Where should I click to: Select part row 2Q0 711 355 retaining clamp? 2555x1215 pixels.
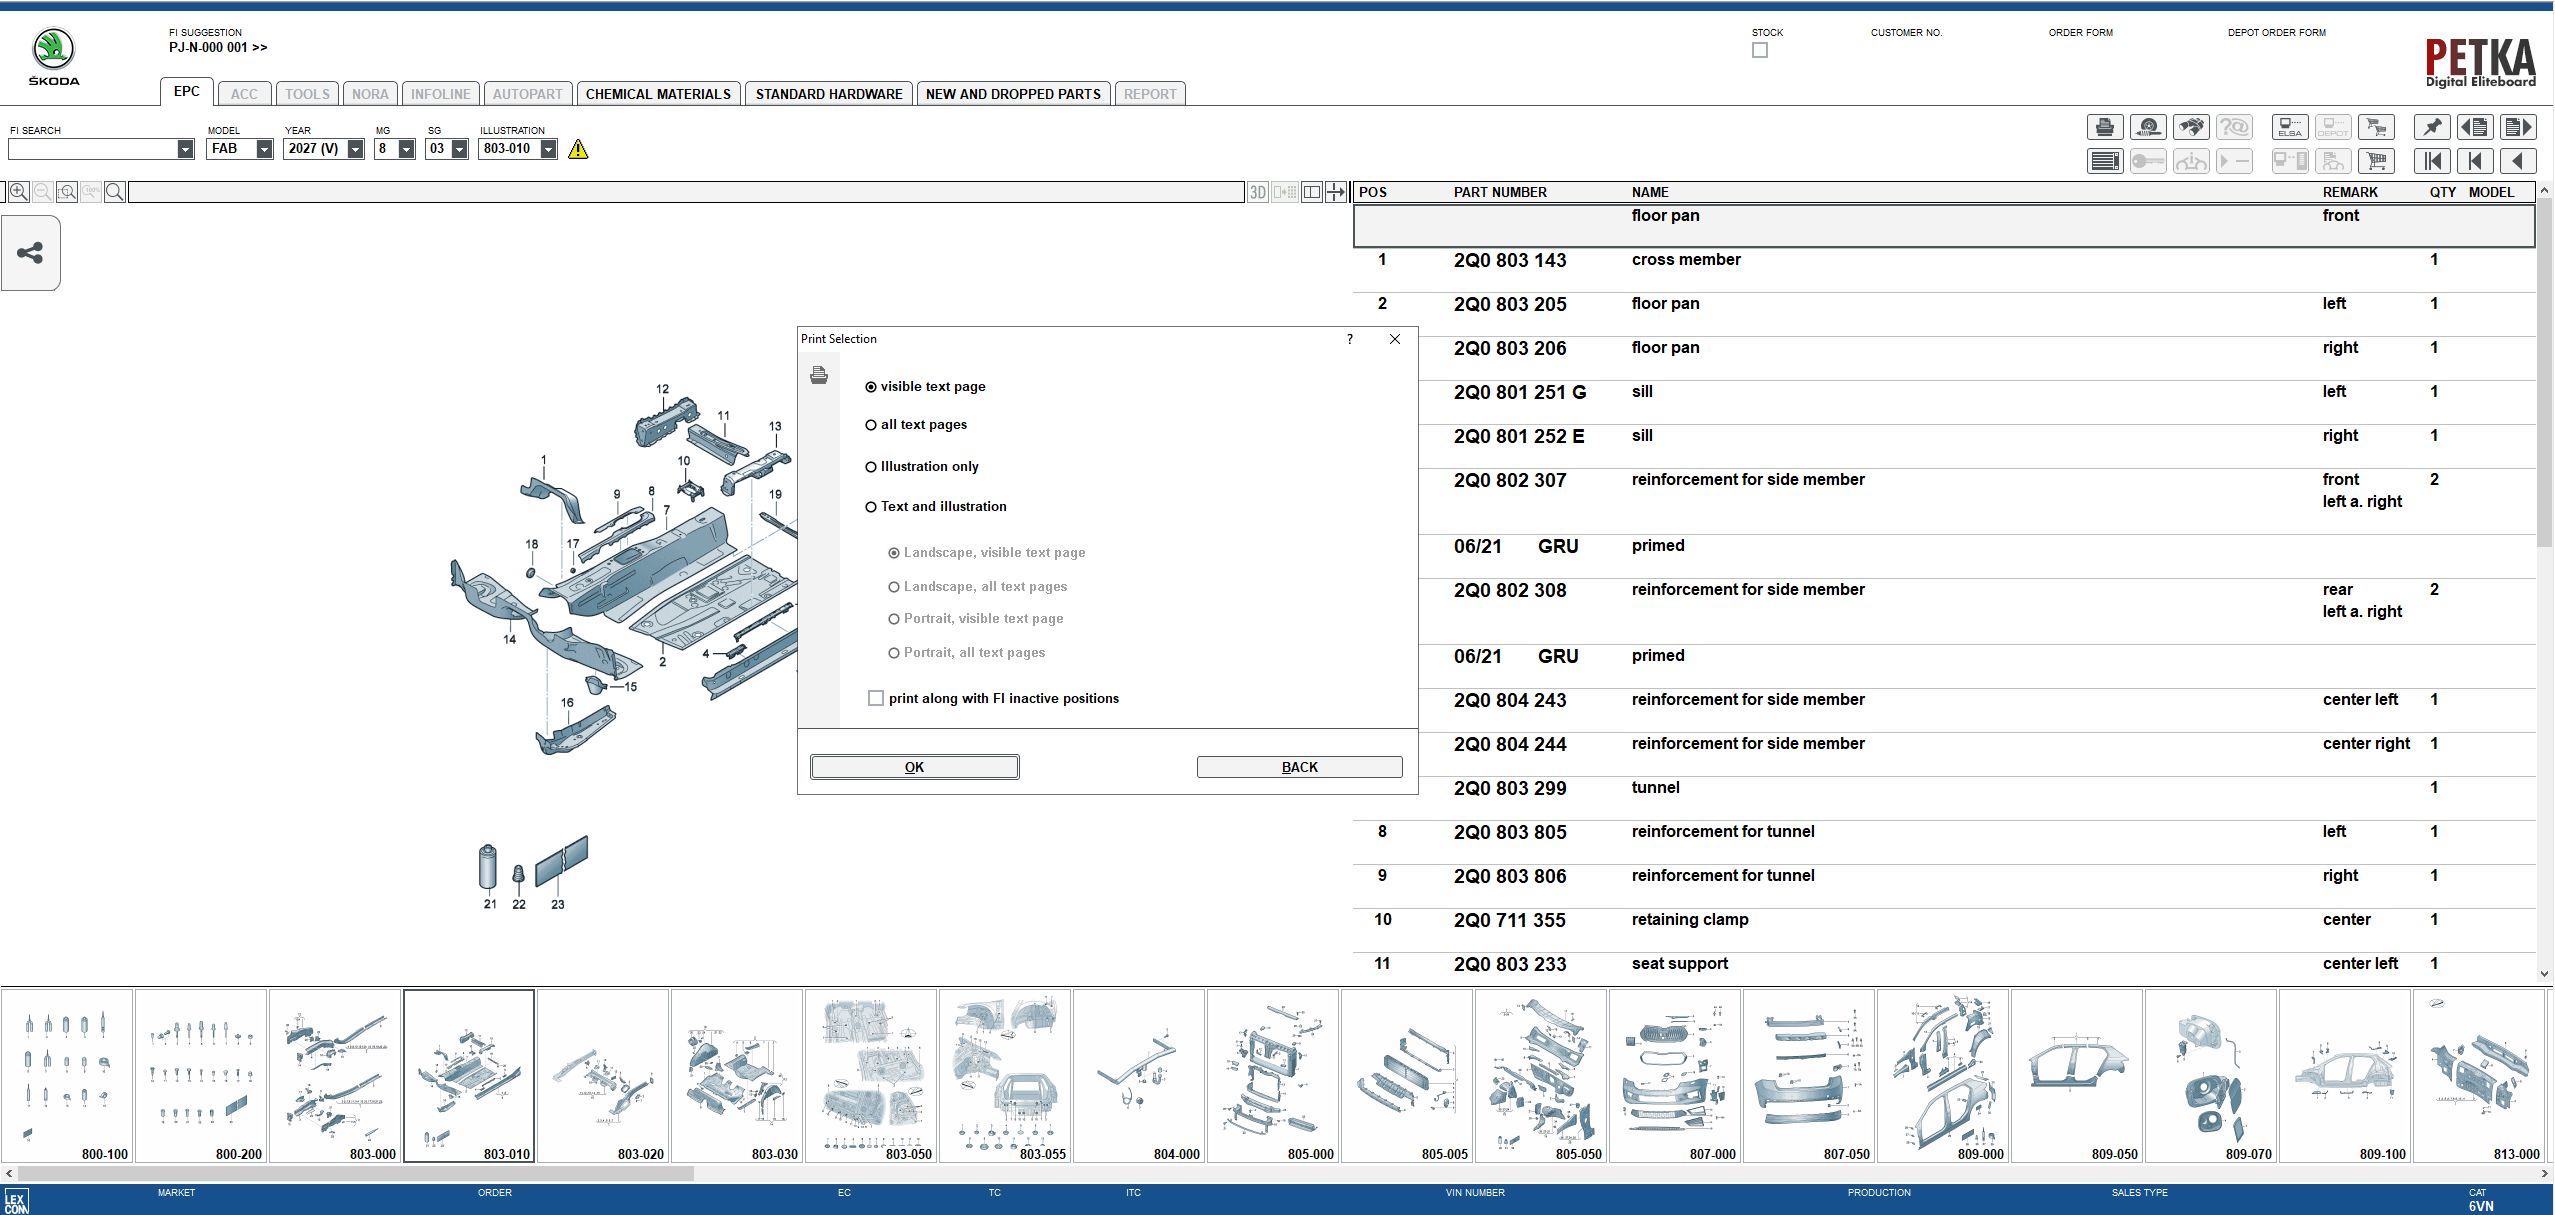pyautogui.click(x=1944, y=930)
